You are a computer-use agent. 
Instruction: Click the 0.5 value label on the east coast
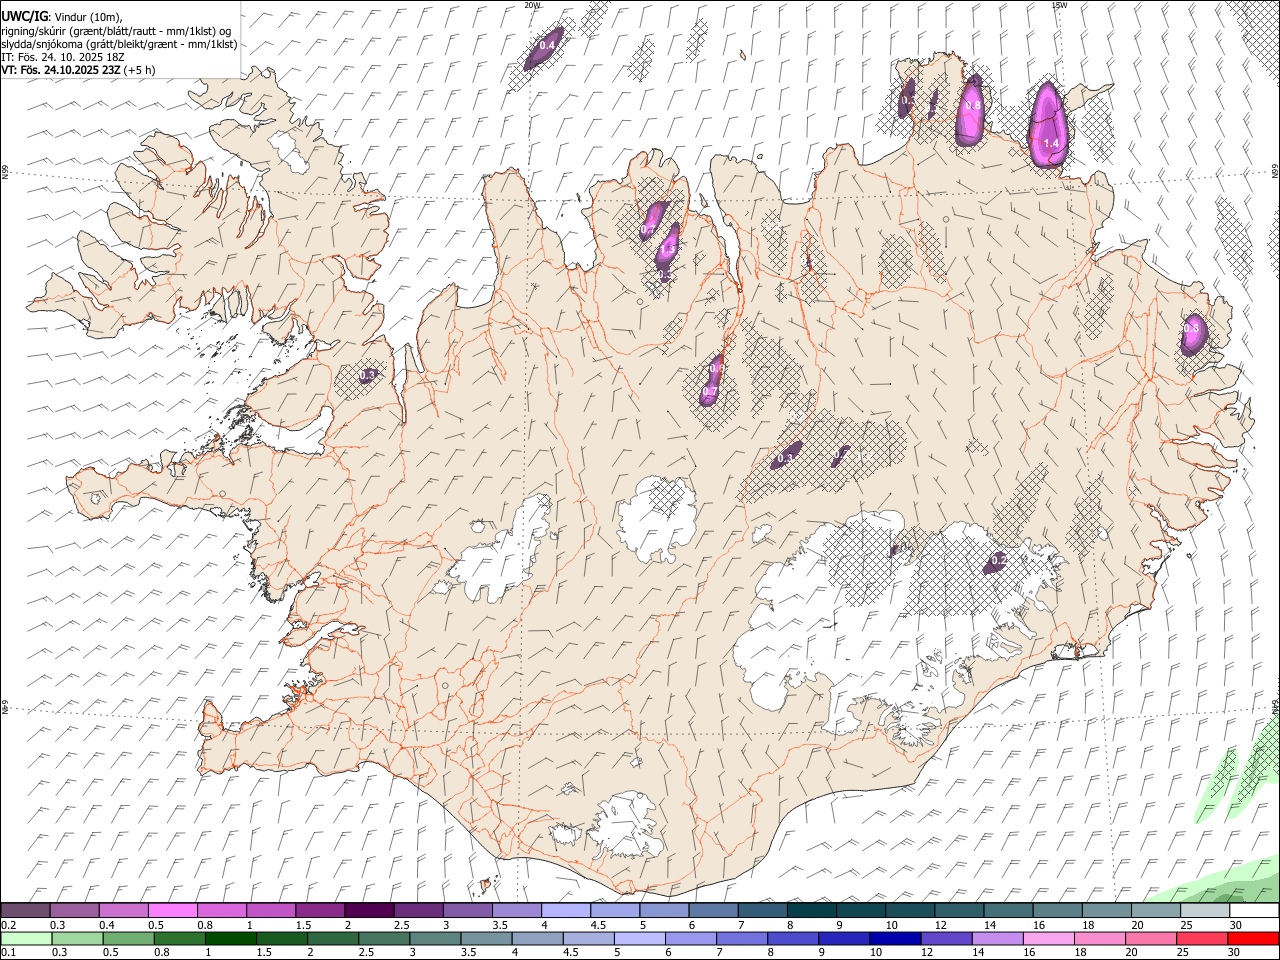[1191, 328]
